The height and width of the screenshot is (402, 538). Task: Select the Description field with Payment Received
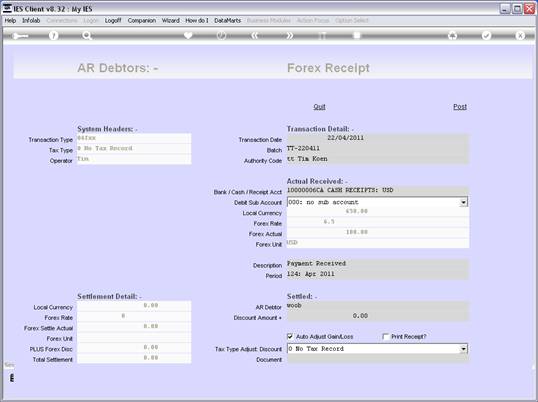point(378,264)
